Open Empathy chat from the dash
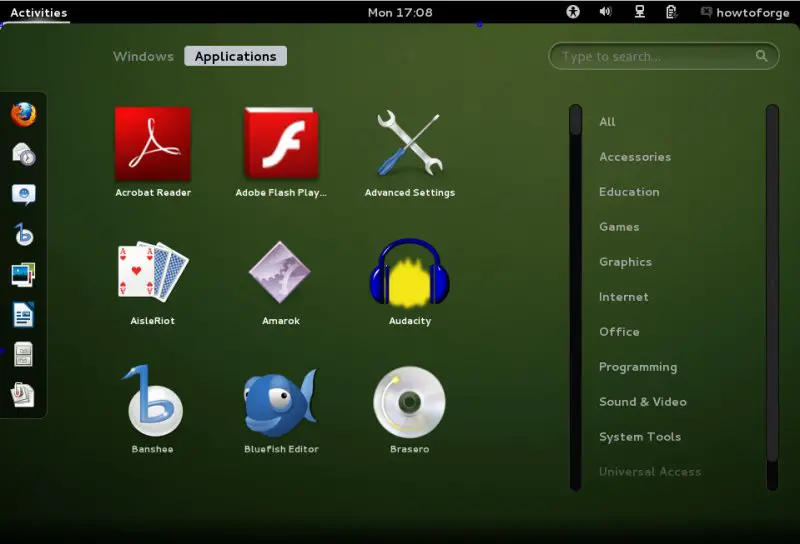Screen dimensions: 800x544 23,194
